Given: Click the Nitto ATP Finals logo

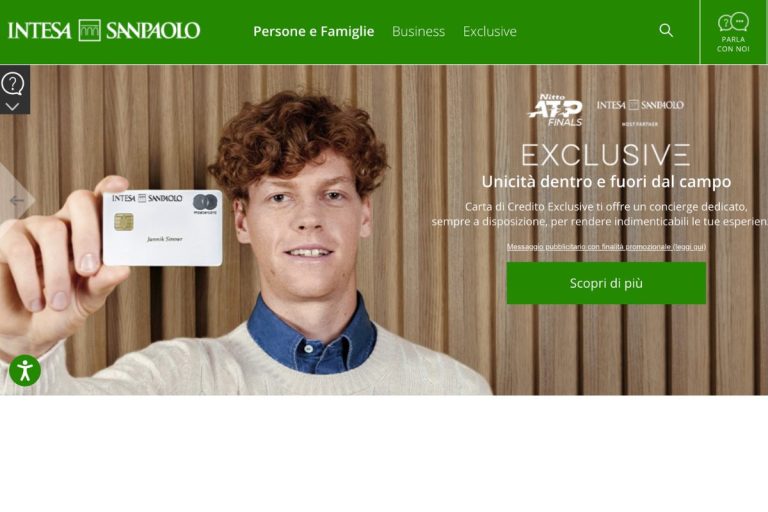Looking at the screenshot, I should (x=556, y=110).
